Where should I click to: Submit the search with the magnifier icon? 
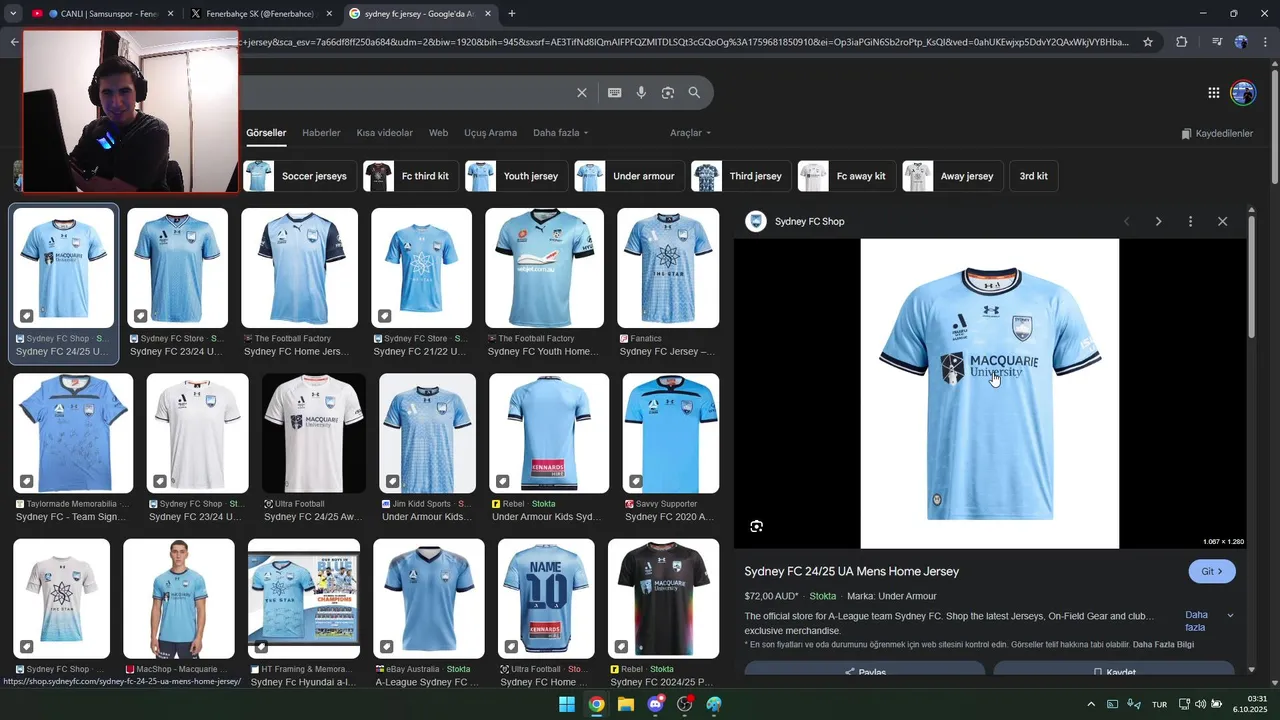click(694, 93)
